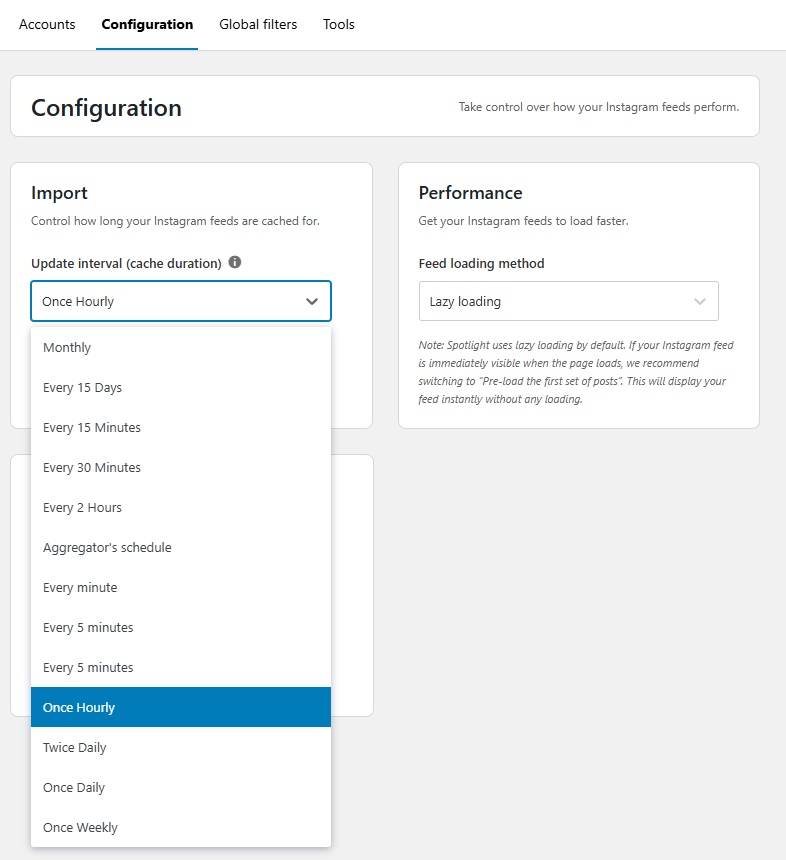Screen dimensions: 786x860
Task: Click the disabled chevron on Feed loading method
Action: coord(701,301)
